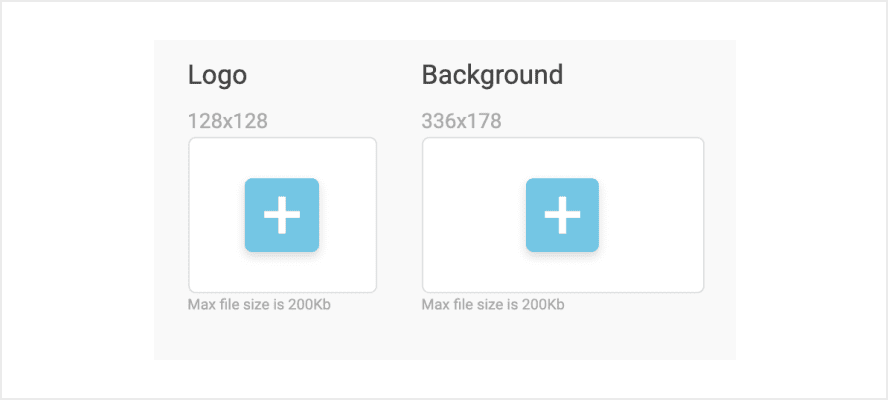Add a 128x128 logo image via plus icon
Image resolution: width=888 pixels, height=400 pixels.
point(282,215)
